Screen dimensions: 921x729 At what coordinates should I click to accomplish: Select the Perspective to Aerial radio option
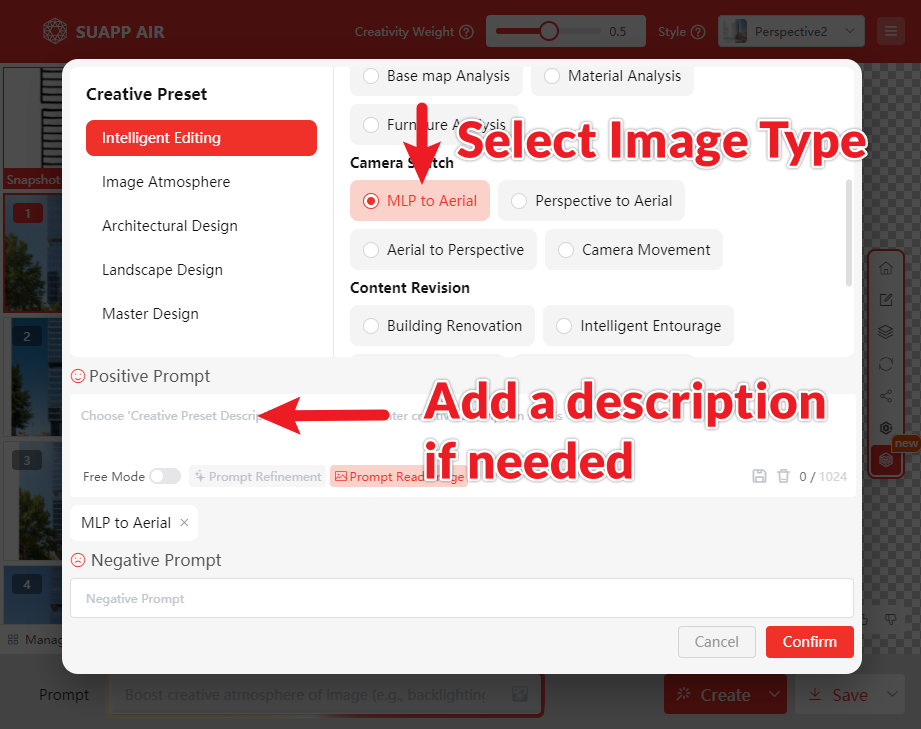click(591, 201)
